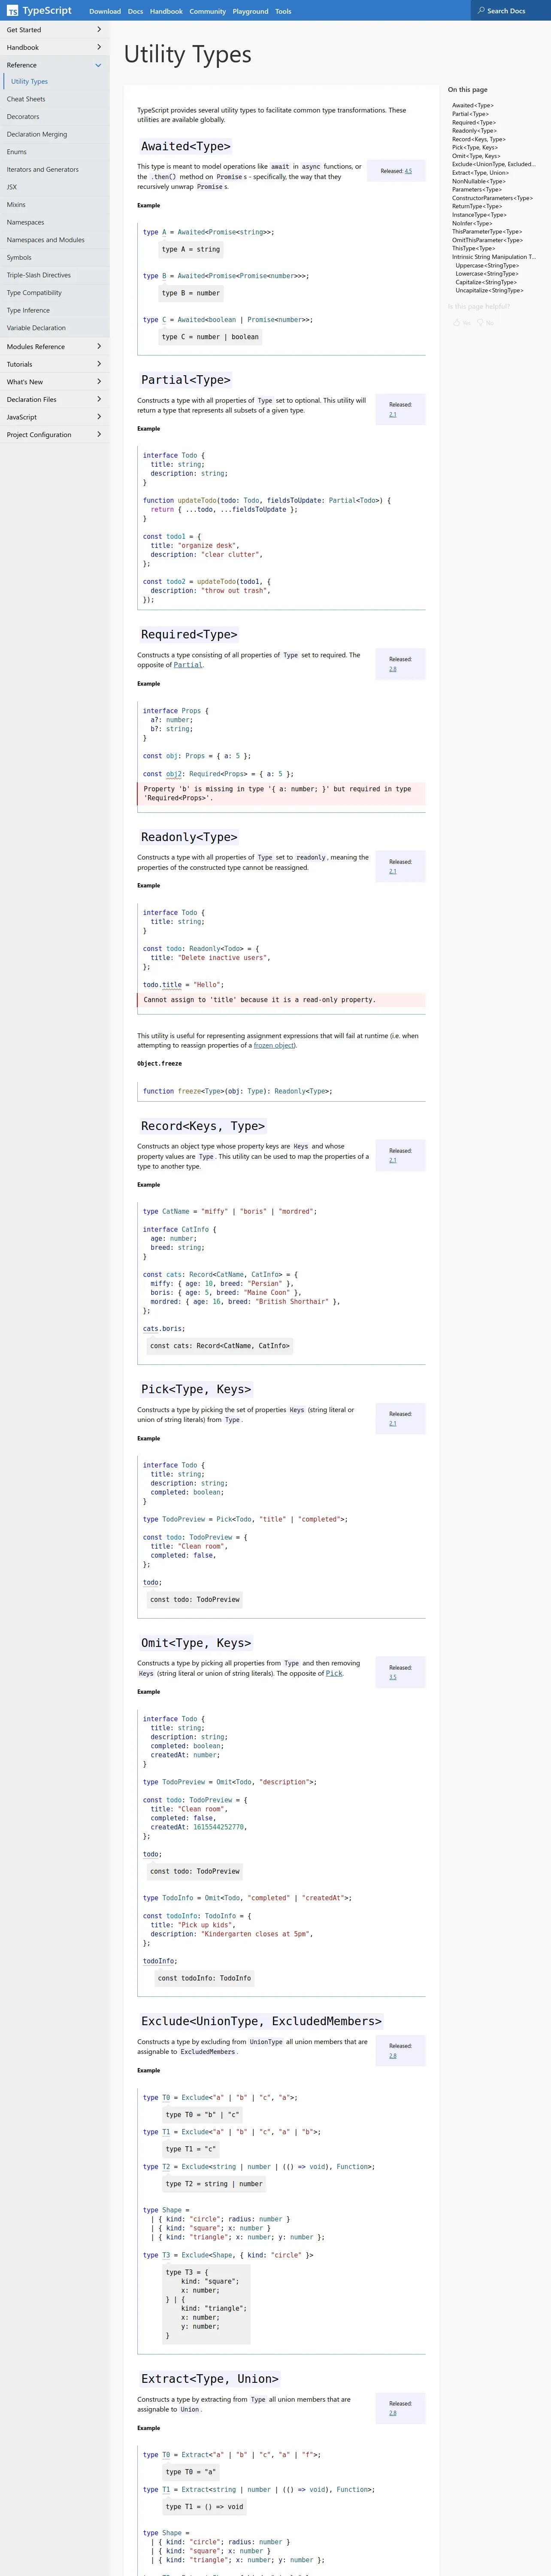This screenshot has width=551, height=2576.
Task: Open Iterators and Generators page
Action: (x=54, y=169)
